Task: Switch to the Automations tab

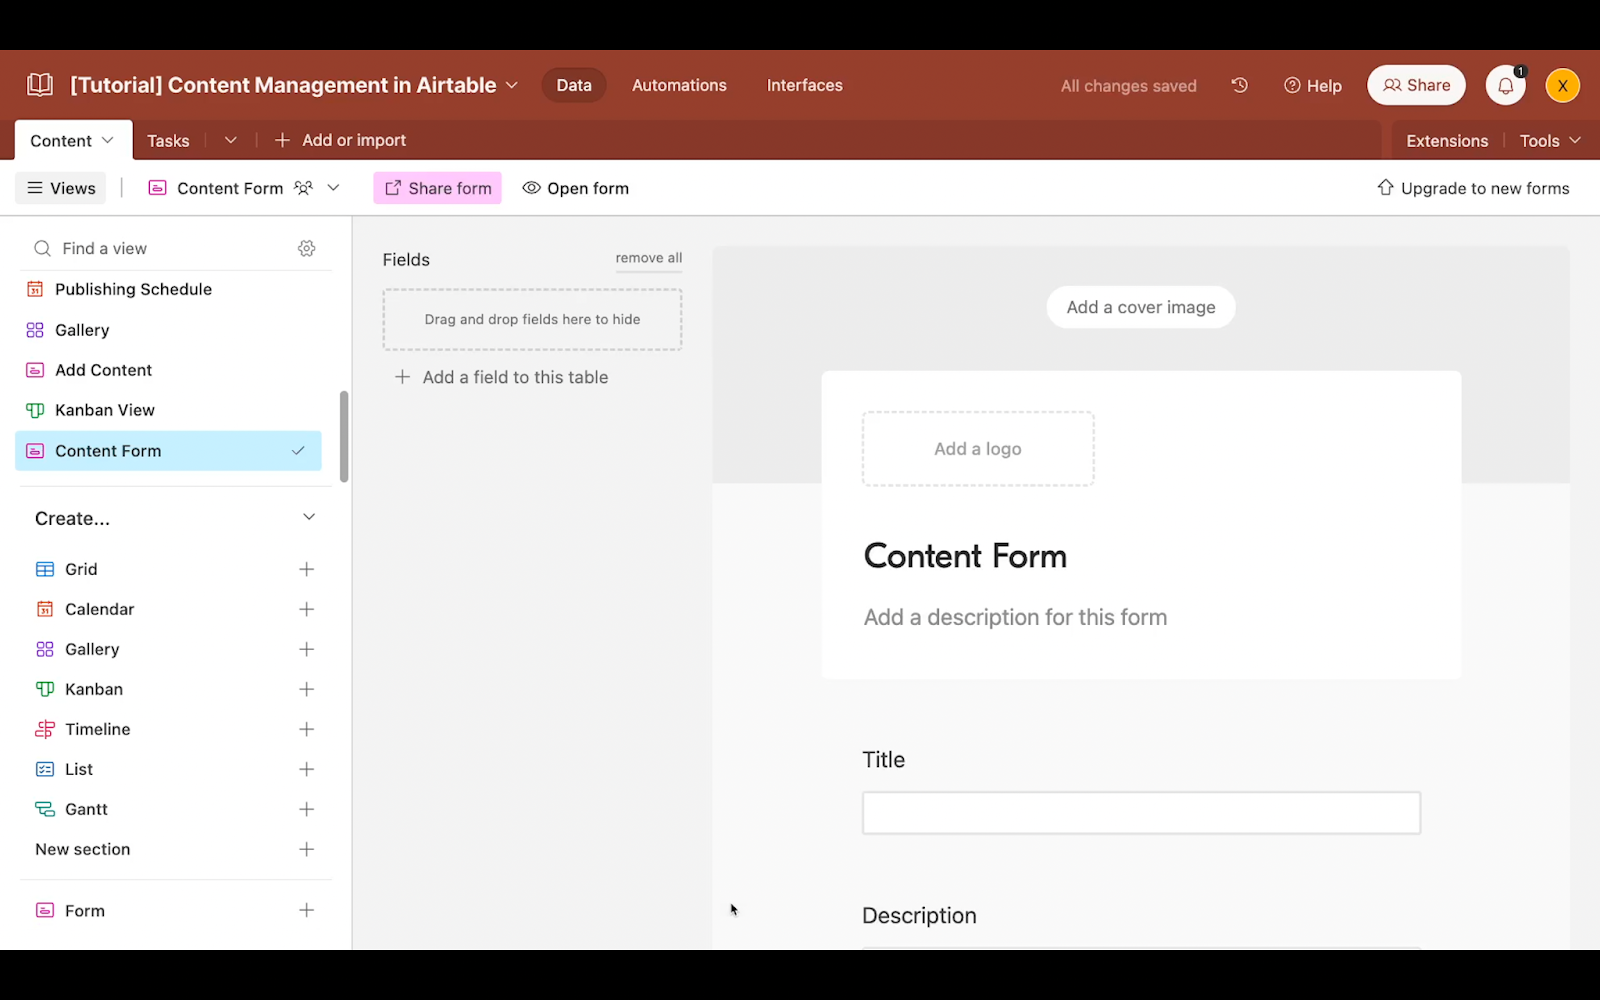Action: pos(679,85)
